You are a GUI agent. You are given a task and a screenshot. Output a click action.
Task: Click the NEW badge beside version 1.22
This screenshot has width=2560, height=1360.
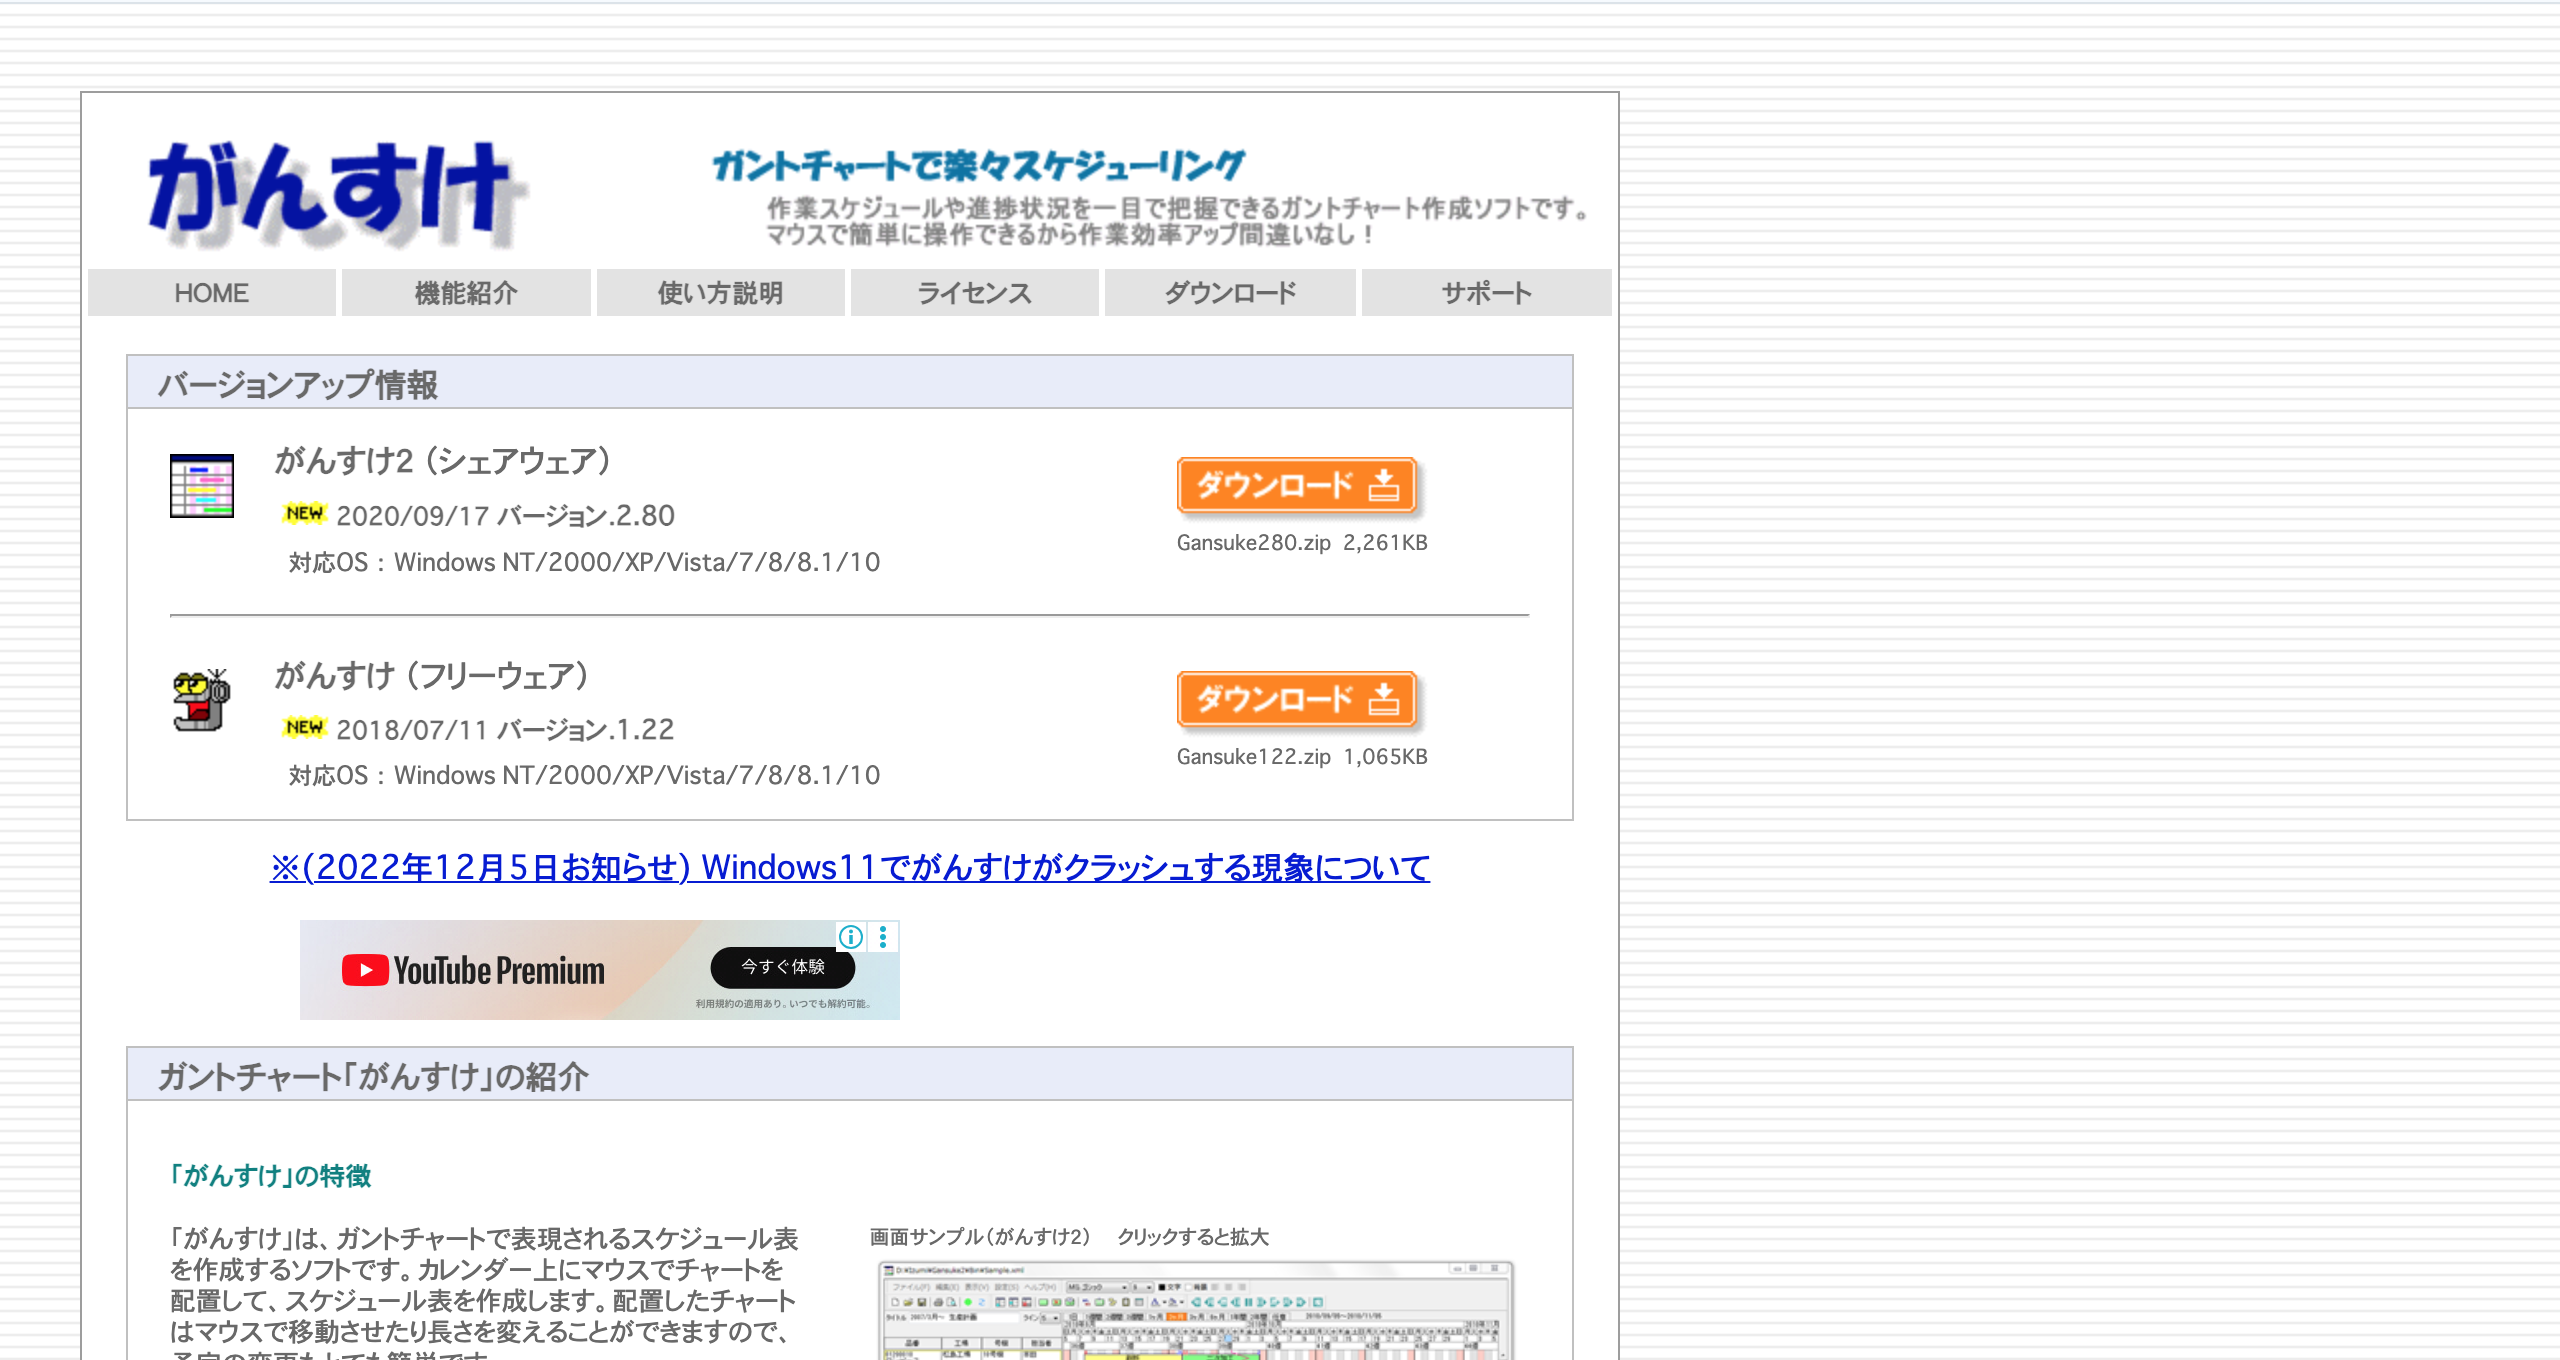(304, 728)
